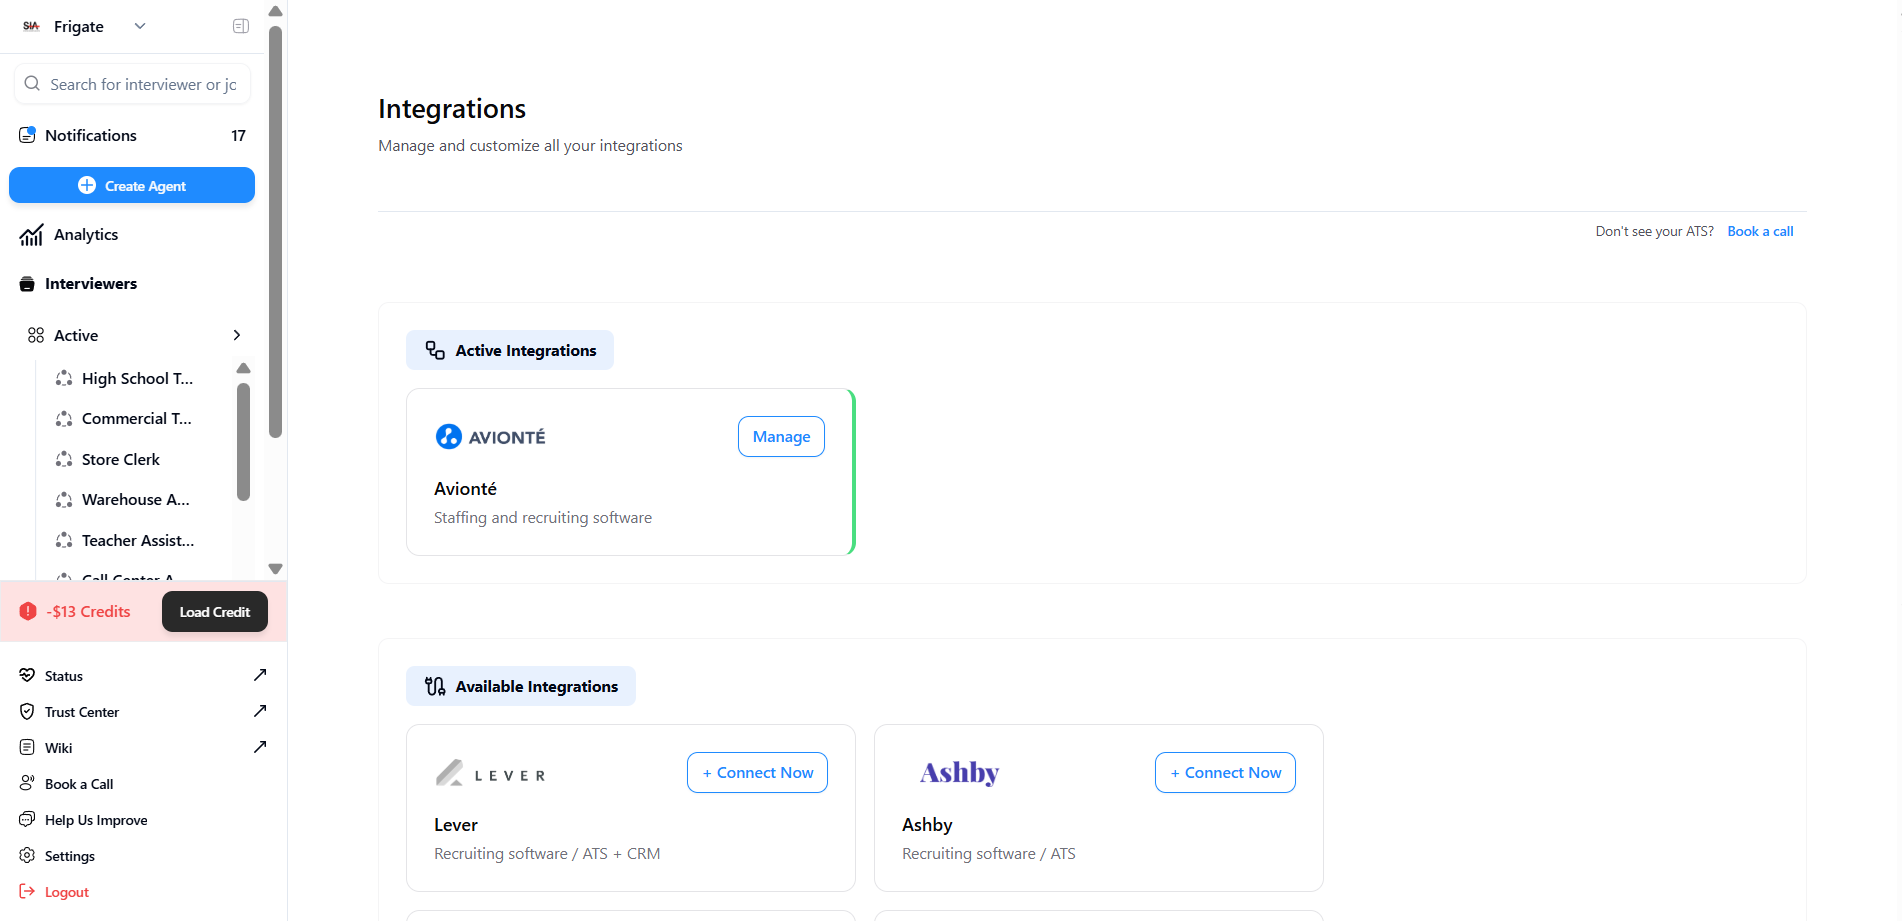
Task: Open Status external link arrow
Action: pos(260,675)
